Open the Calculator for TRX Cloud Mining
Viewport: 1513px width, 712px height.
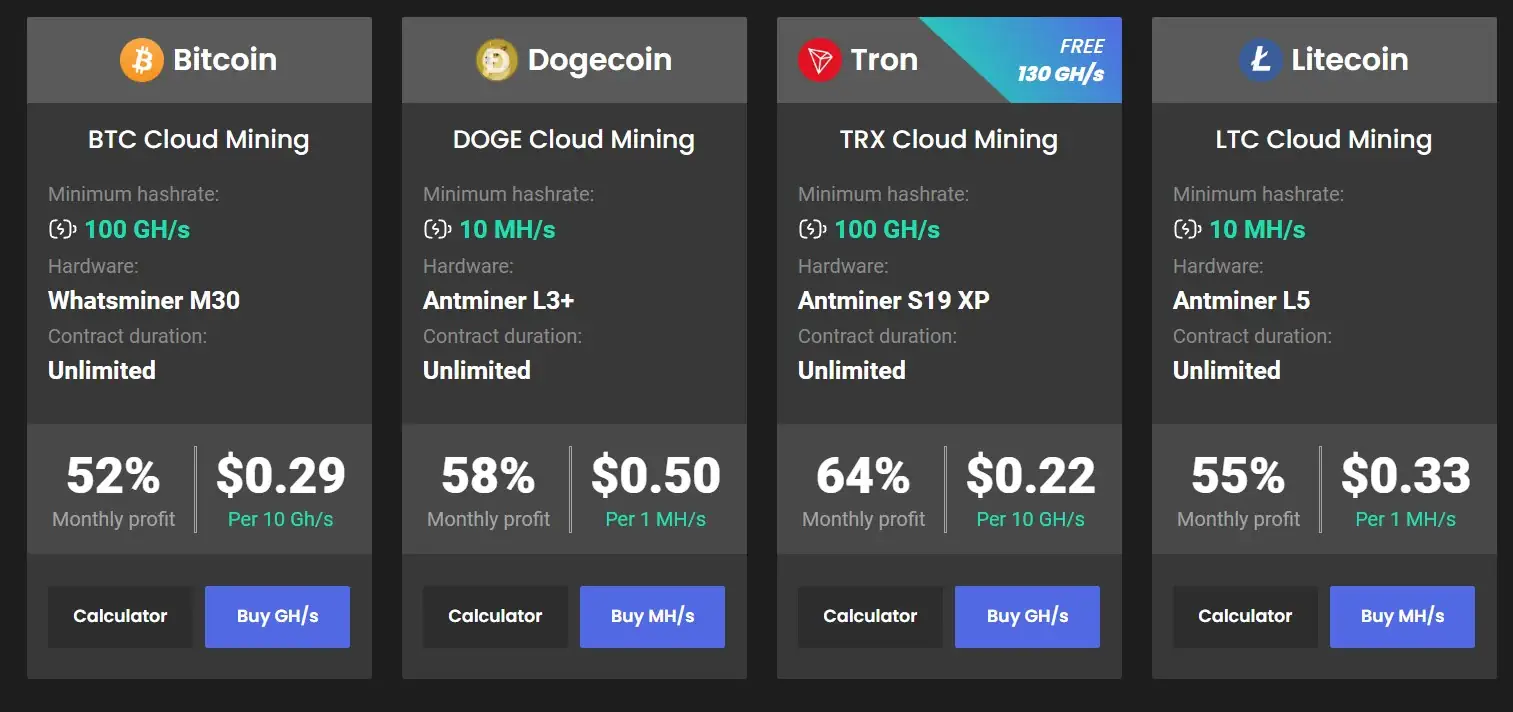point(870,616)
